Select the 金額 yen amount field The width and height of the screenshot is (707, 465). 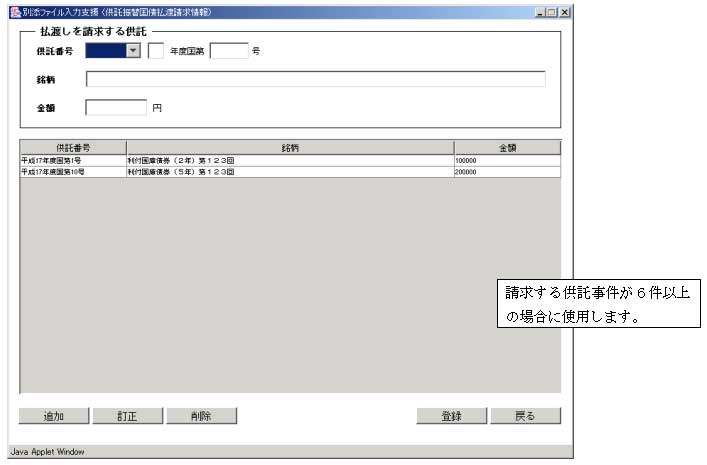click(117, 107)
